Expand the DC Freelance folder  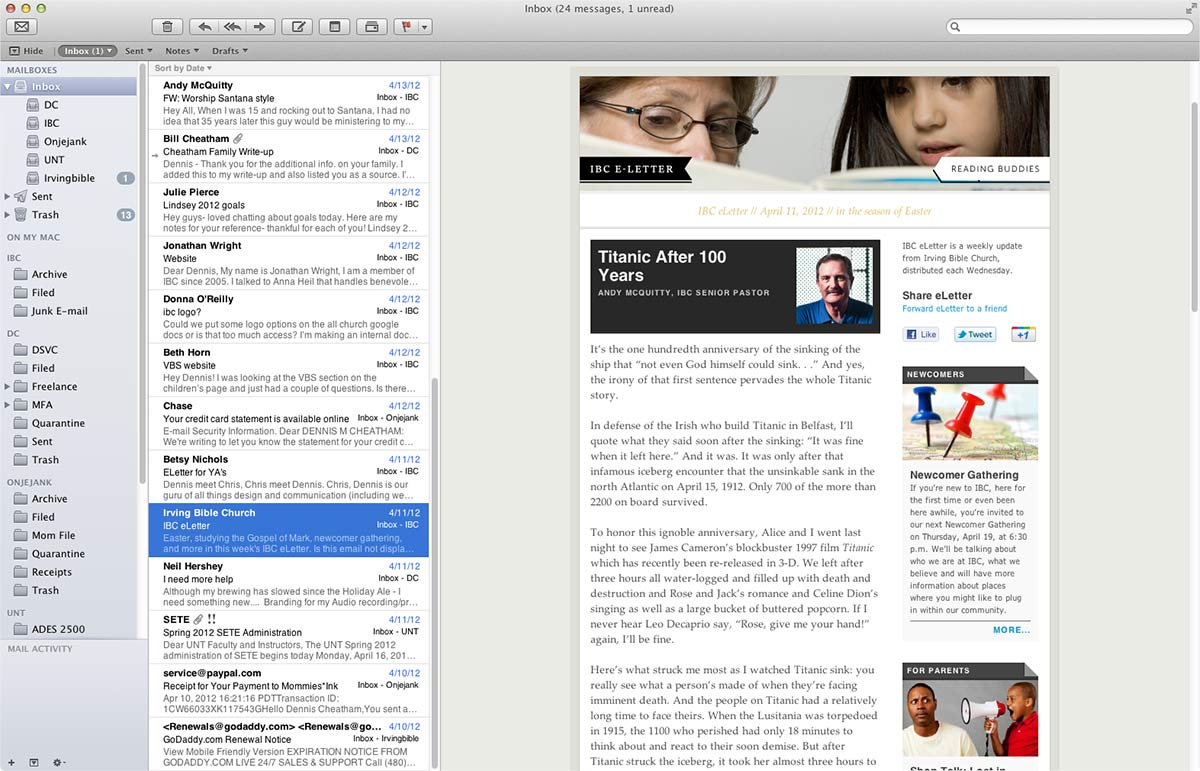[7, 386]
